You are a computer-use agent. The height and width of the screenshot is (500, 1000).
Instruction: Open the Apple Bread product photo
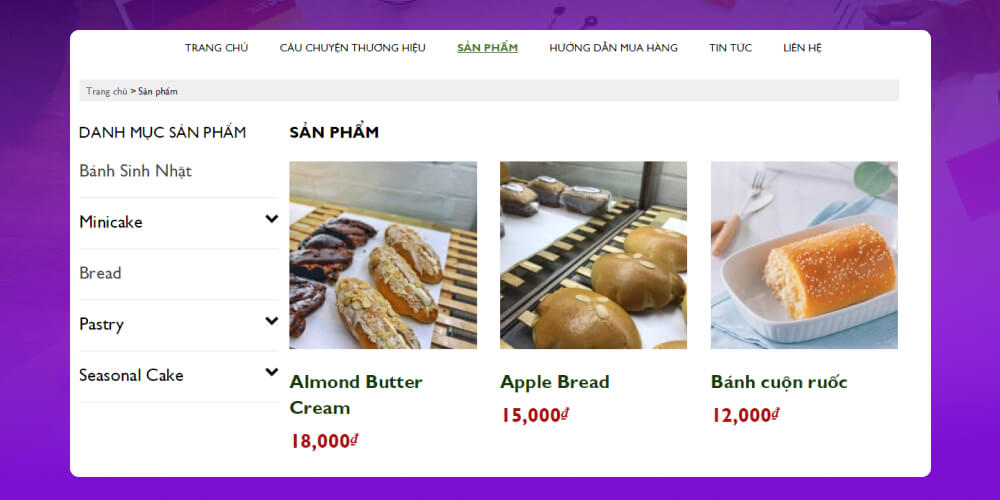click(x=593, y=255)
